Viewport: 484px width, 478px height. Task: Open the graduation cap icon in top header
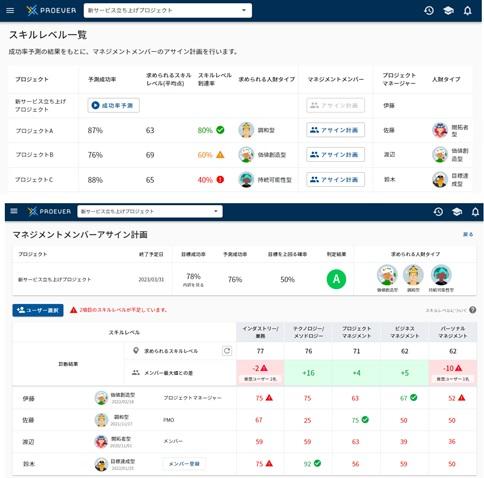point(448,11)
